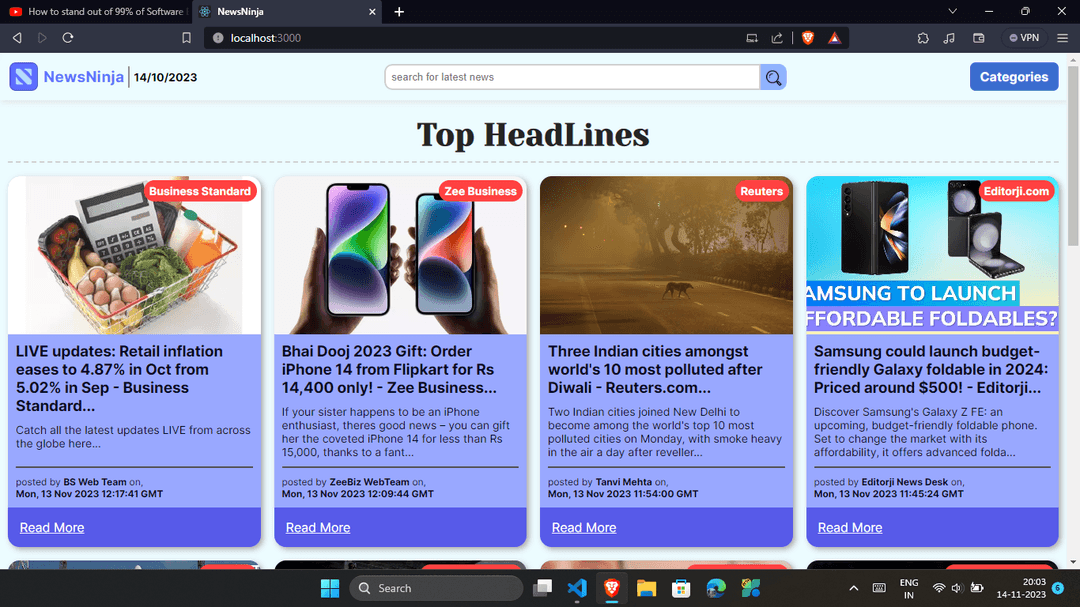Click the Windows taskbar Search box
1080x607 pixels.
click(436, 588)
